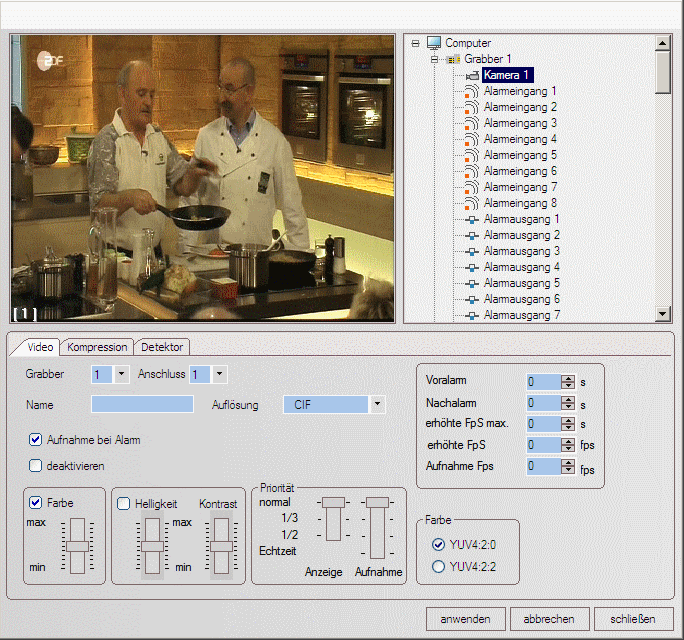This screenshot has height=640, width=684.
Task: Click the anwenden button
Action: point(465,619)
